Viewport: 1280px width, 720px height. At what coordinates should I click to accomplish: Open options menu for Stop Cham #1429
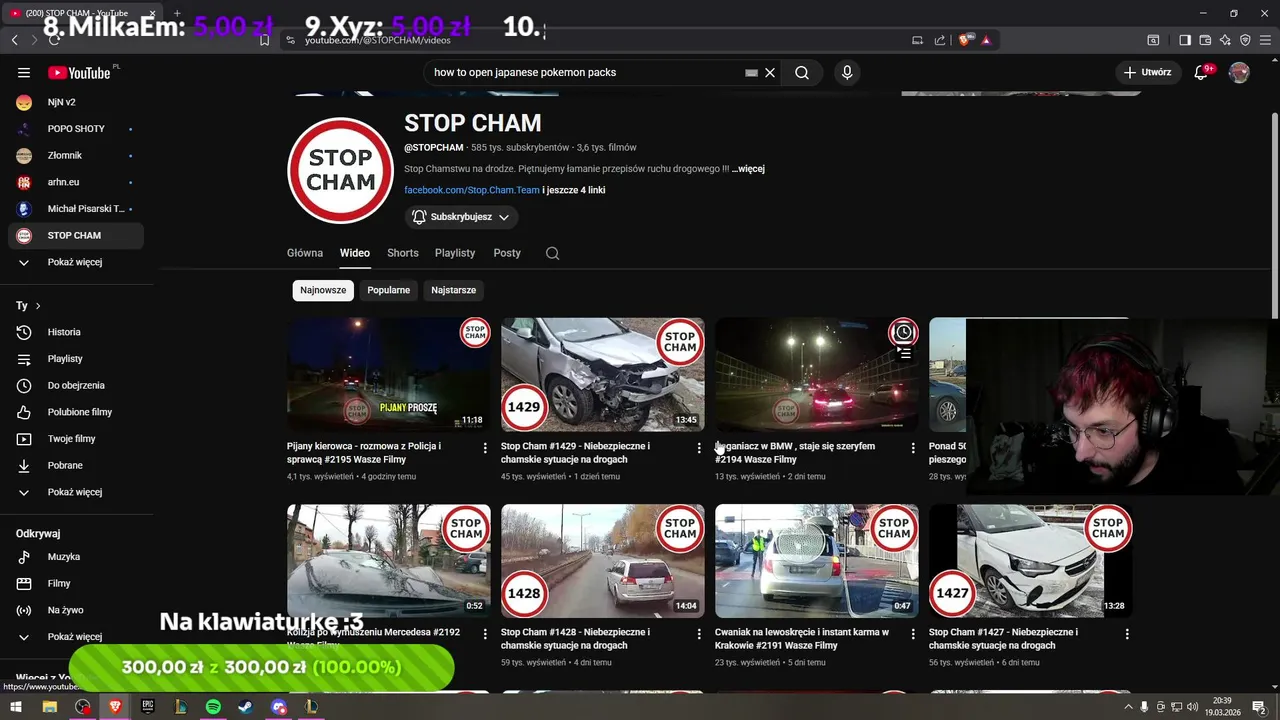(x=699, y=448)
